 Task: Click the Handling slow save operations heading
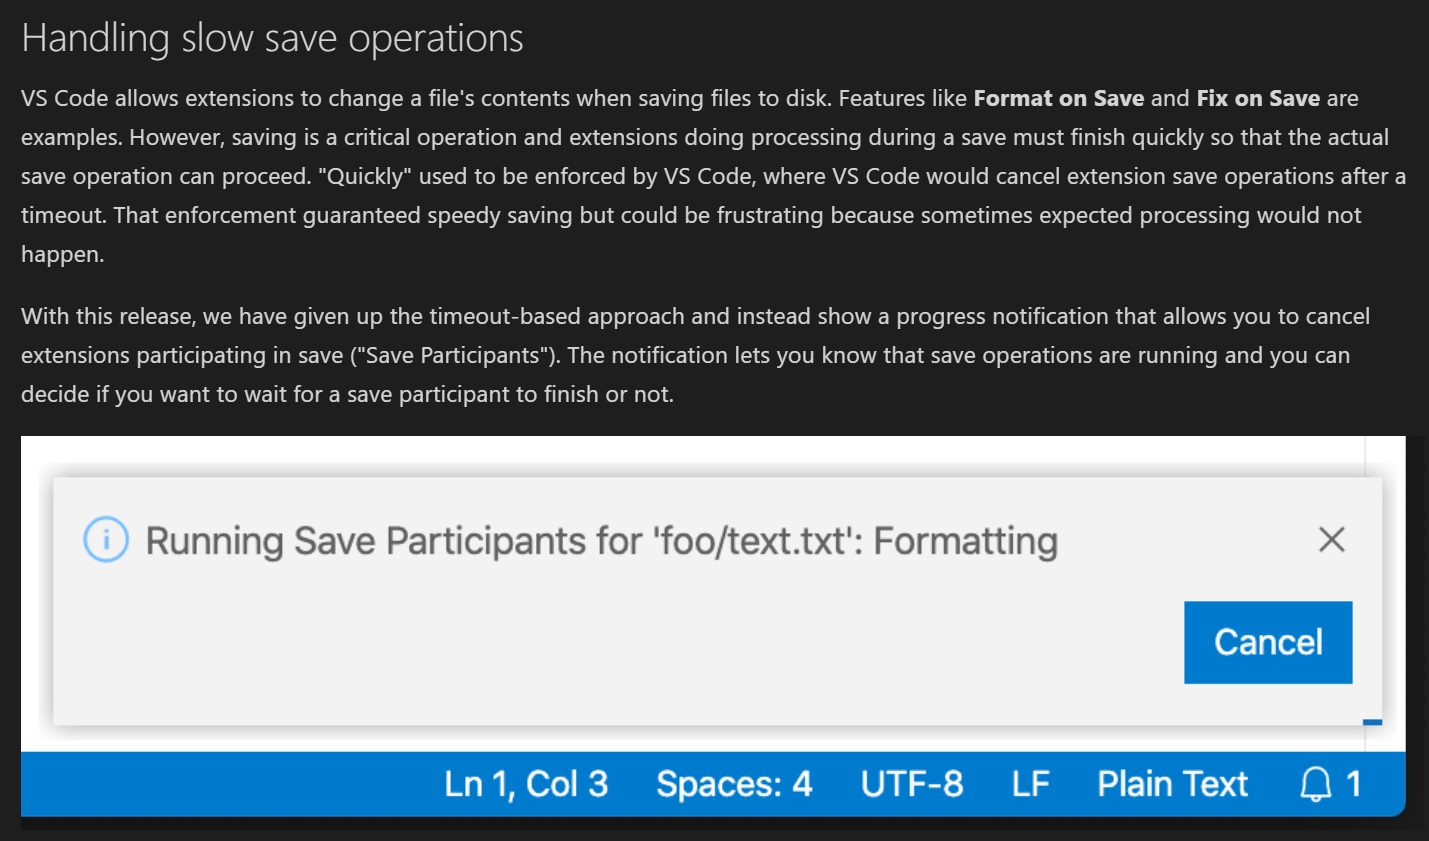click(272, 38)
